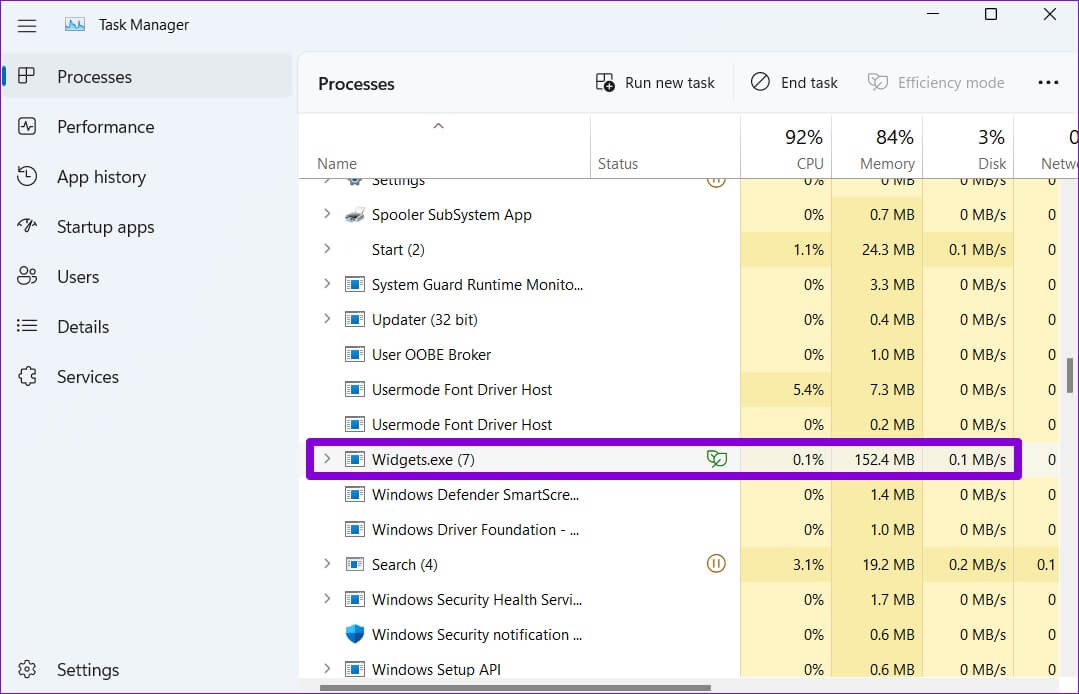
Task: Click the End task circle-slash icon
Action: [760, 82]
